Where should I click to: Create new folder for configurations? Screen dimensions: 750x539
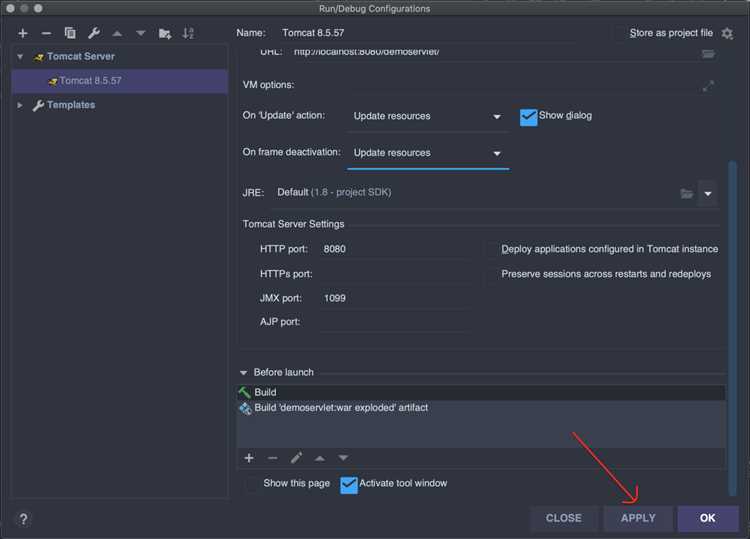pos(165,33)
